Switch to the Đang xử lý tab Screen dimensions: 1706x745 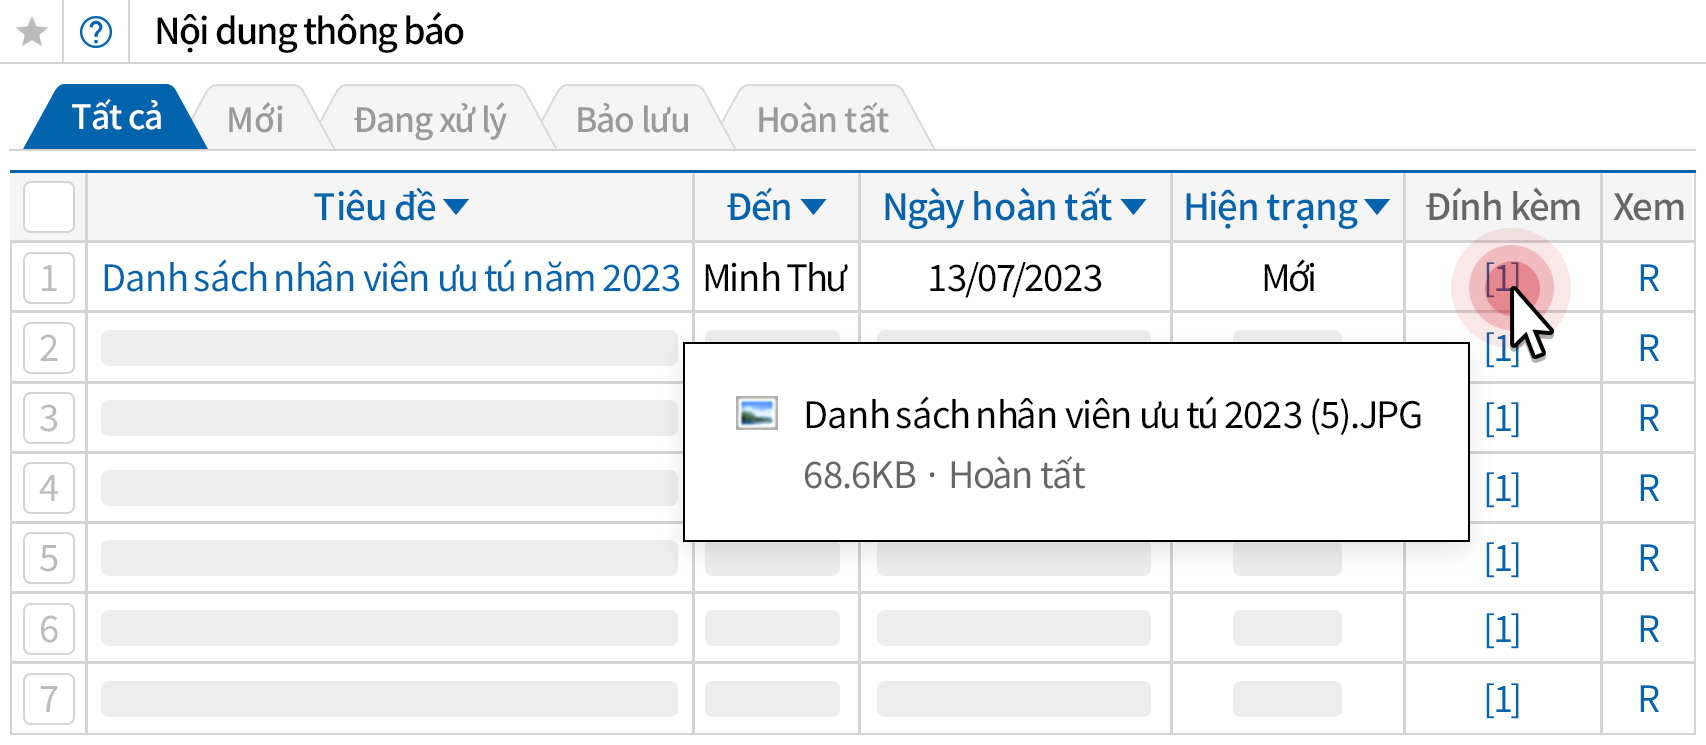point(430,120)
